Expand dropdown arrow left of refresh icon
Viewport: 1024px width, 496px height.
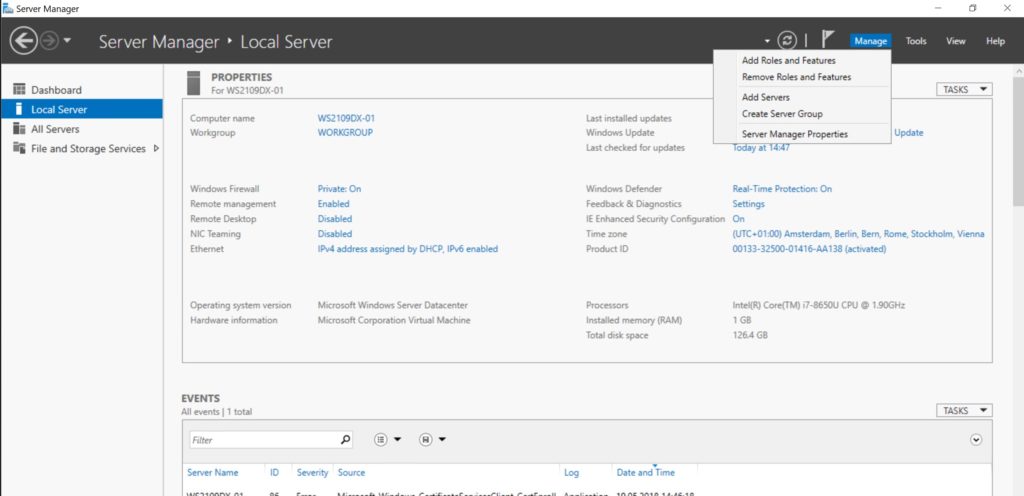pyautogui.click(x=767, y=42)
